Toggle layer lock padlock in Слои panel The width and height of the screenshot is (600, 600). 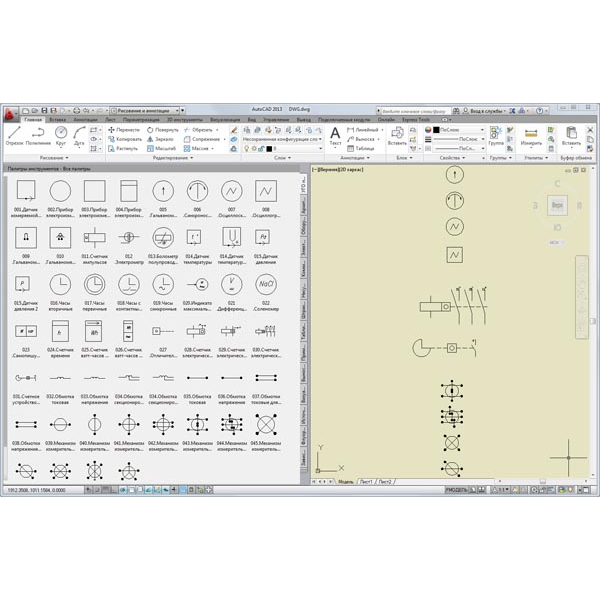coord(261,148)
